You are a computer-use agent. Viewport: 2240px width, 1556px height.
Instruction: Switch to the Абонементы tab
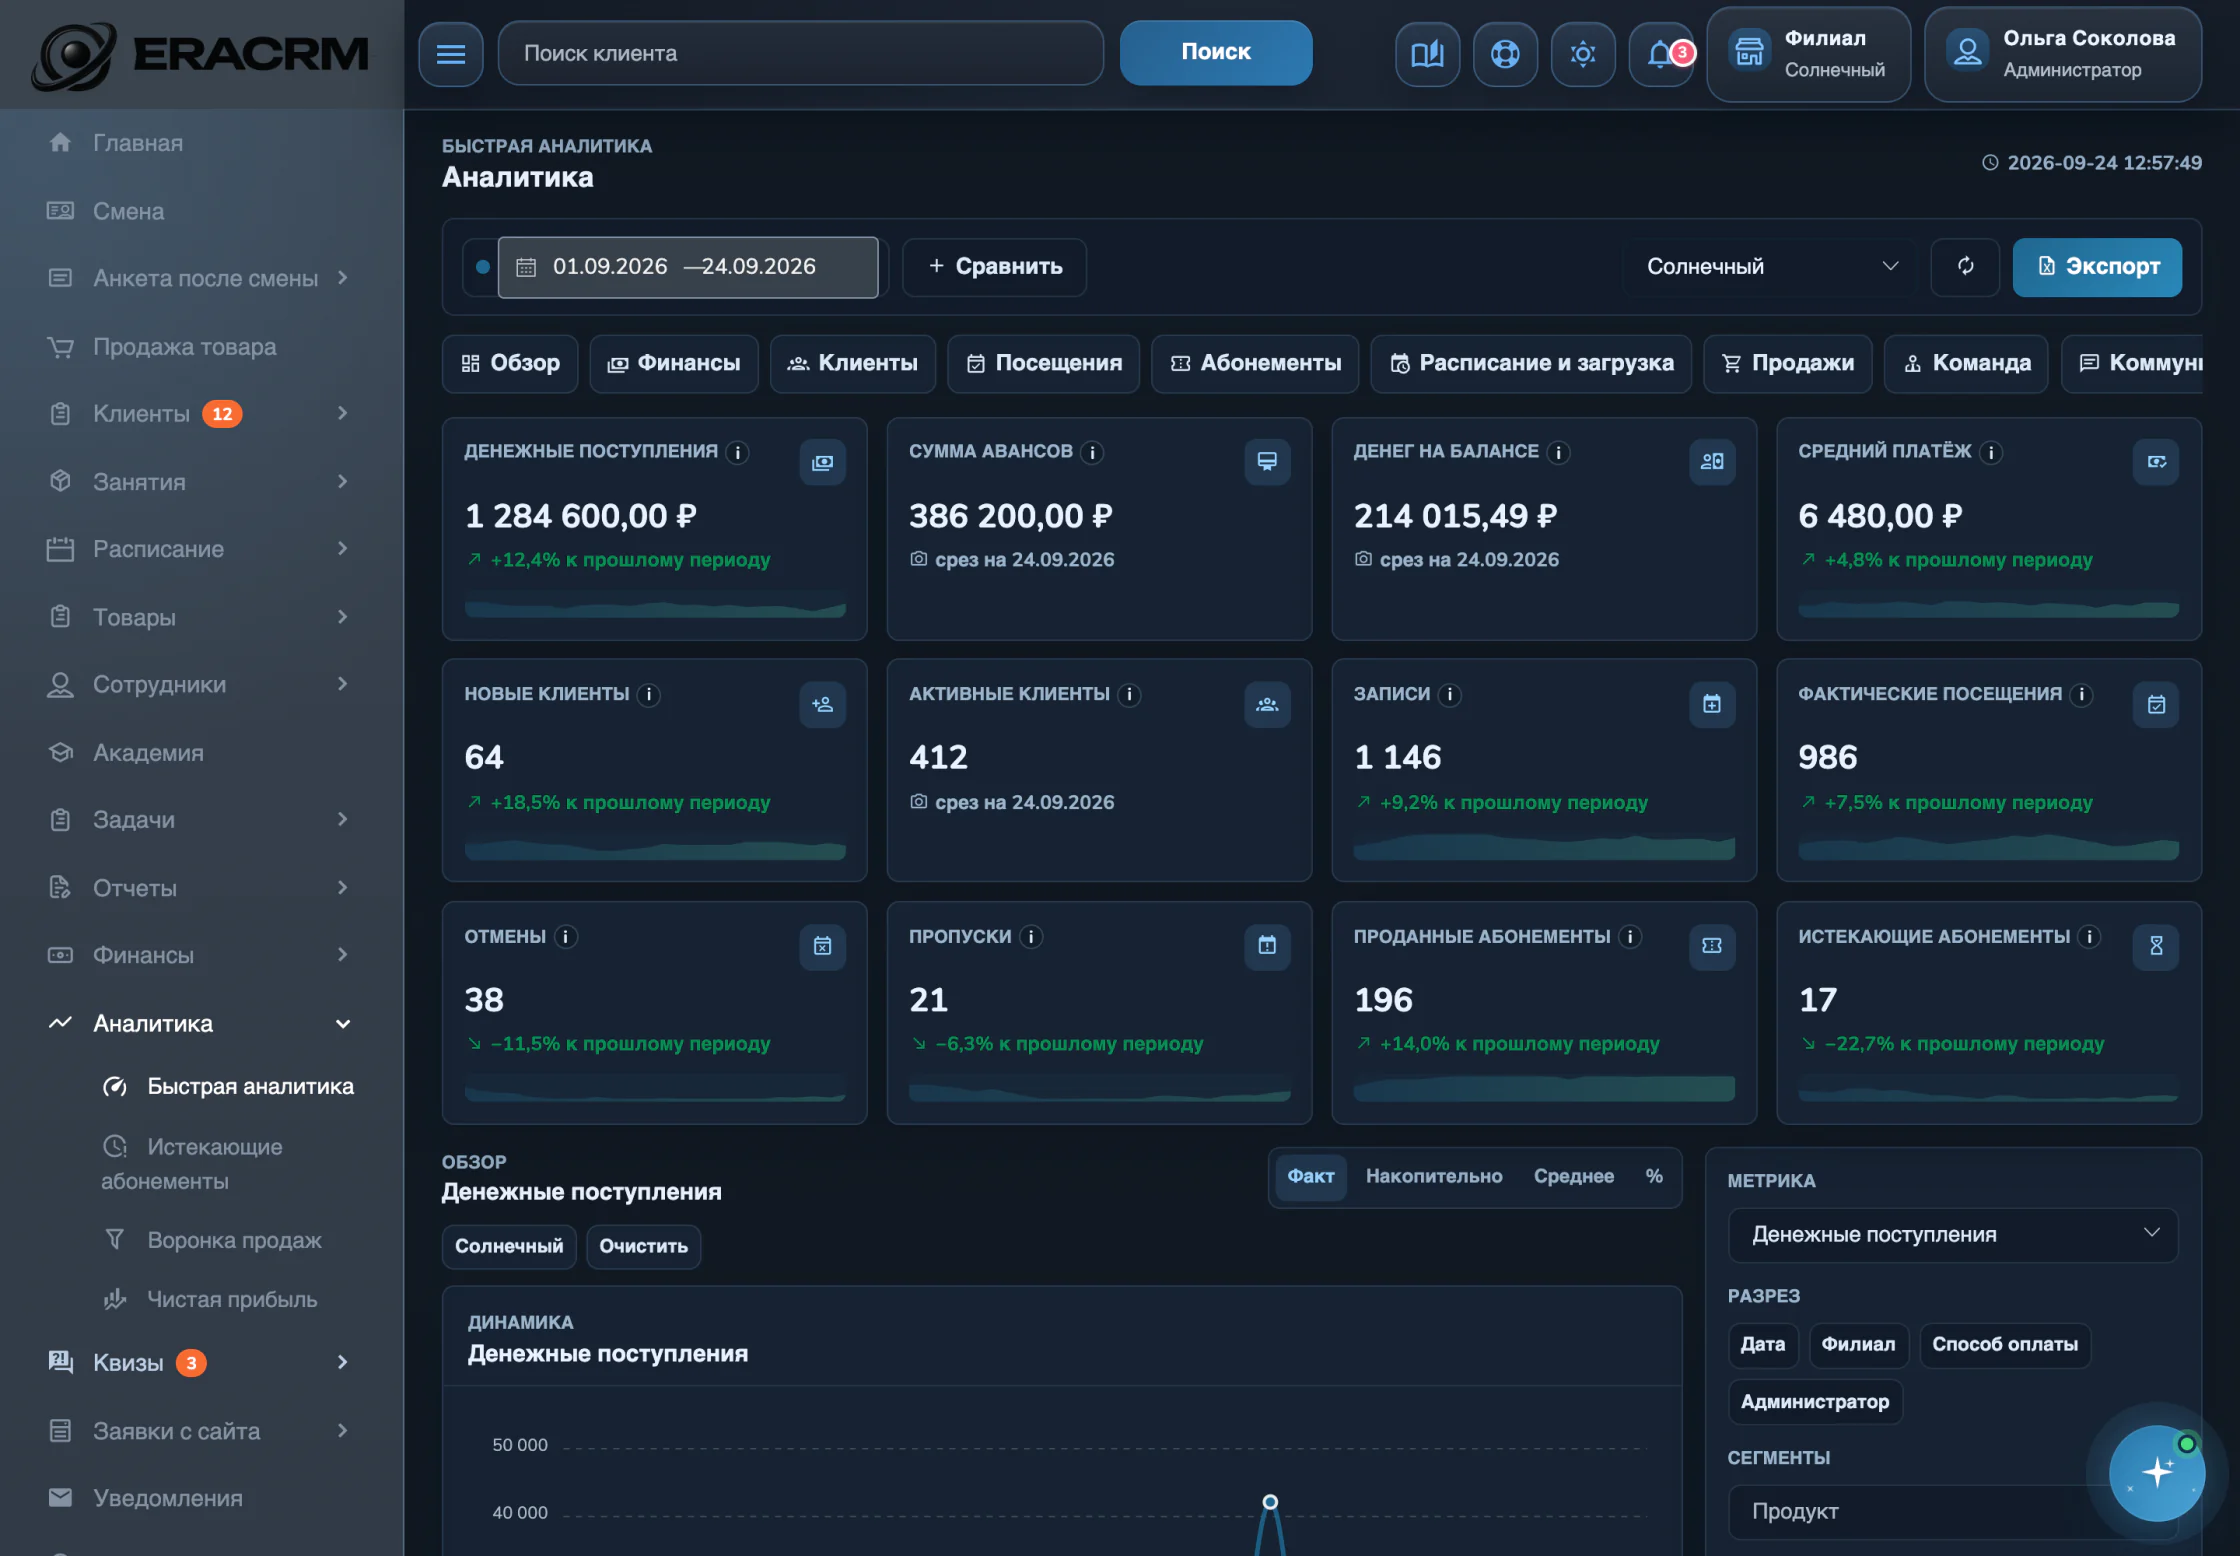pos(1255,364)
